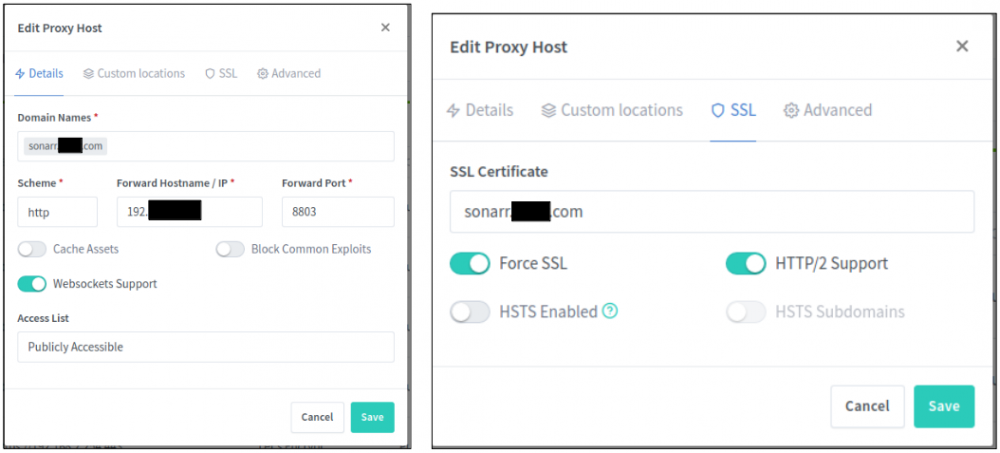The image size is (1000, 453).
Task: Click Cancel in the left Details dialog
Action: tap(317, 417)
